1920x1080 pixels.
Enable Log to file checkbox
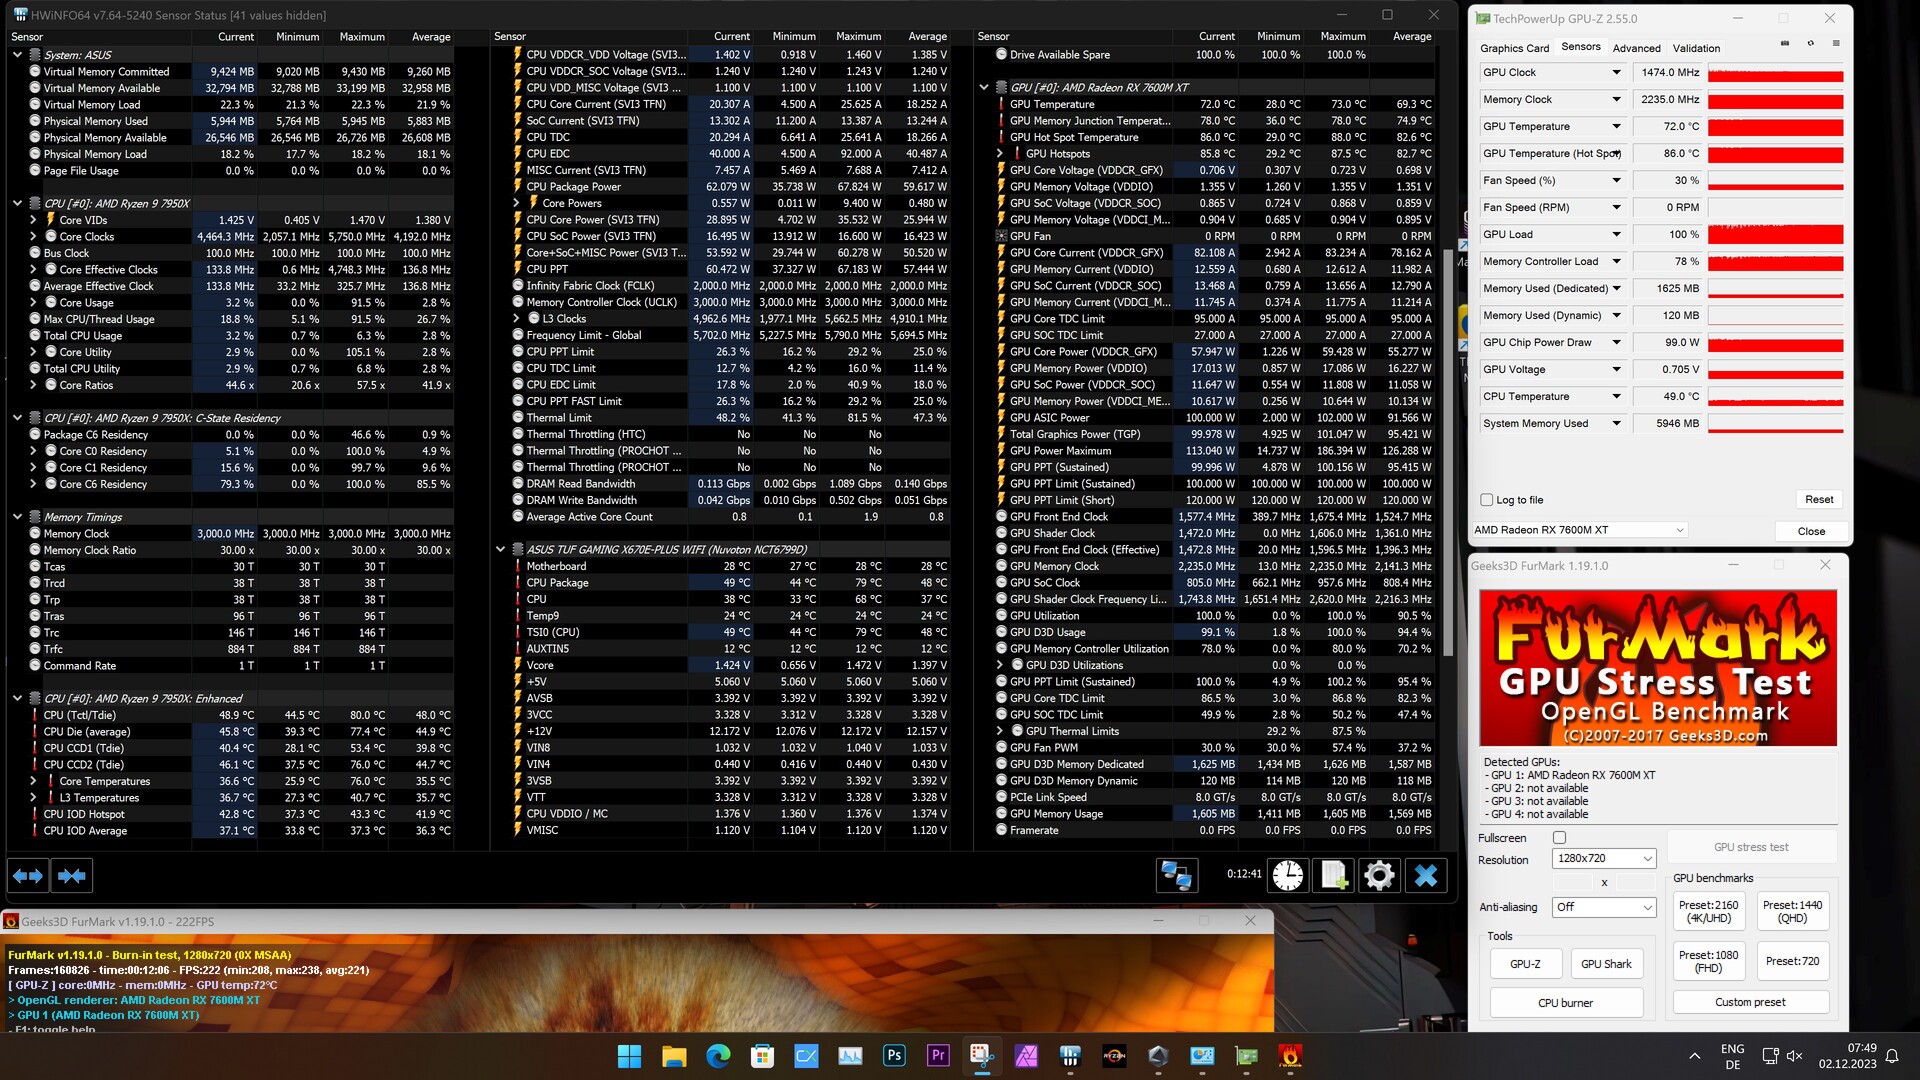pos(1486,500)
